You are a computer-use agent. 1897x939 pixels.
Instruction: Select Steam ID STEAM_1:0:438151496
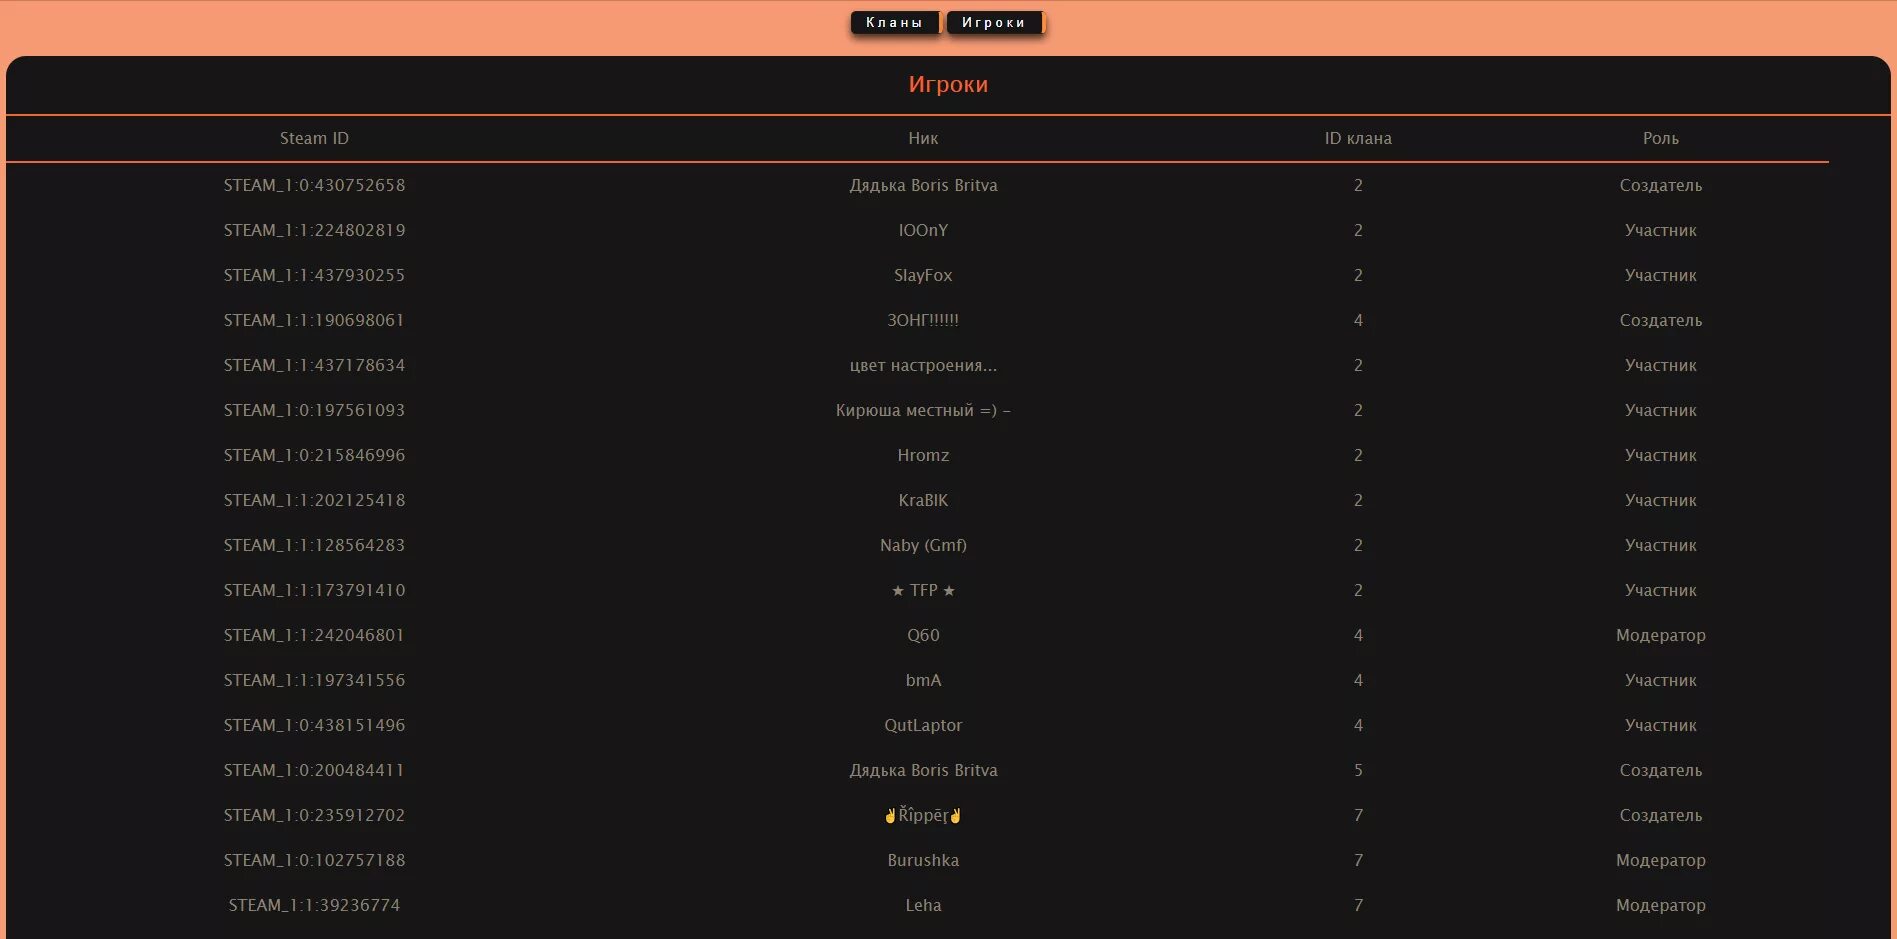pyautogui.click(x=314, y=725)
